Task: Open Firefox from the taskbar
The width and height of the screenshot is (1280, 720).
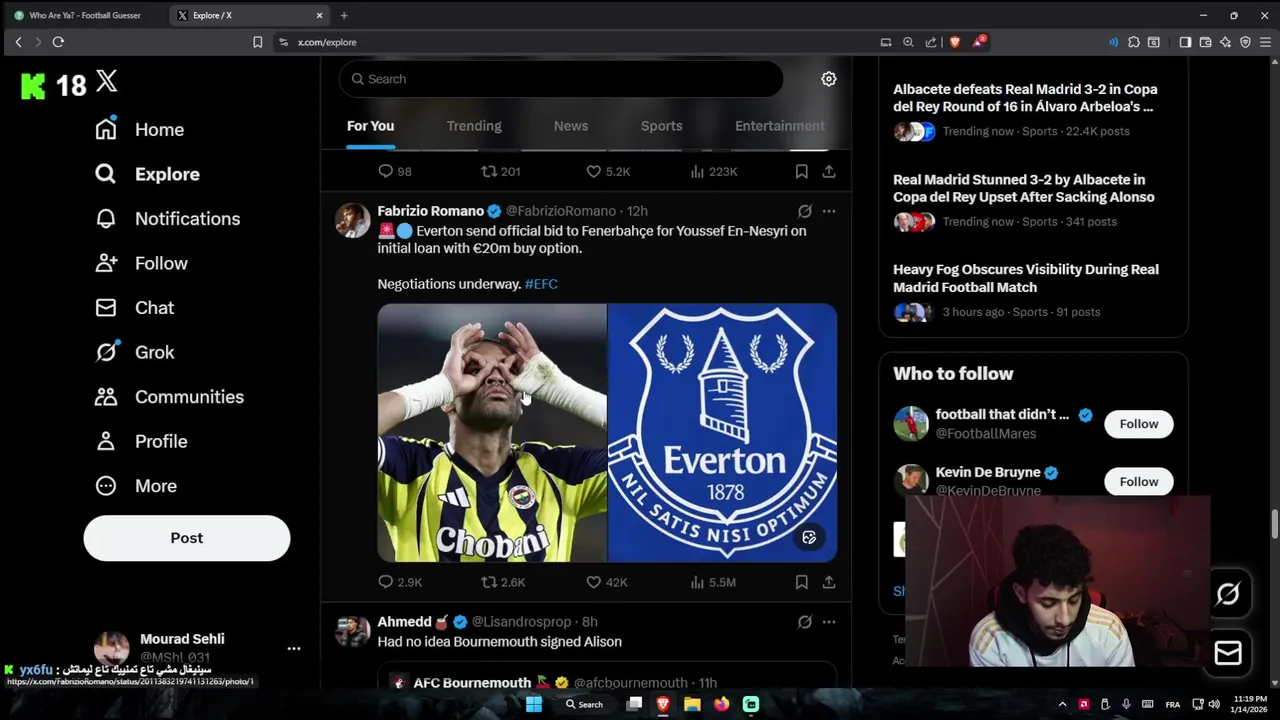Action: point(721,704)
